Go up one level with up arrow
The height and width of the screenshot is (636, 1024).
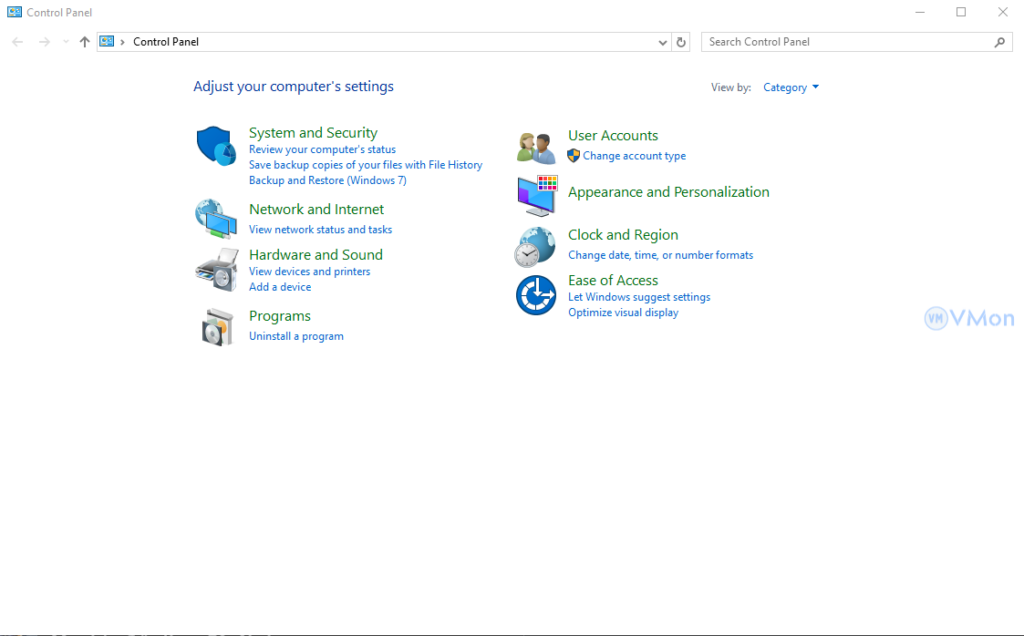coord(84,42)
